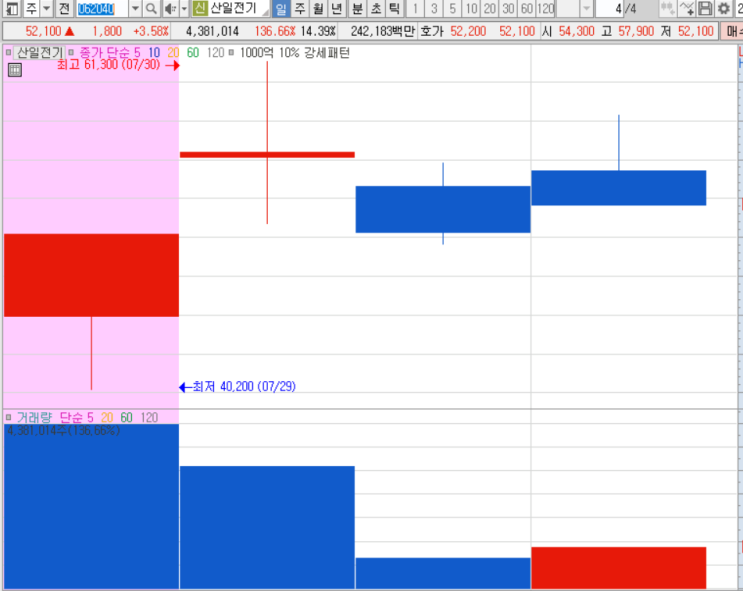Click the candlestick add chart icon
This screenshot has width=743, height=591.
667,9
